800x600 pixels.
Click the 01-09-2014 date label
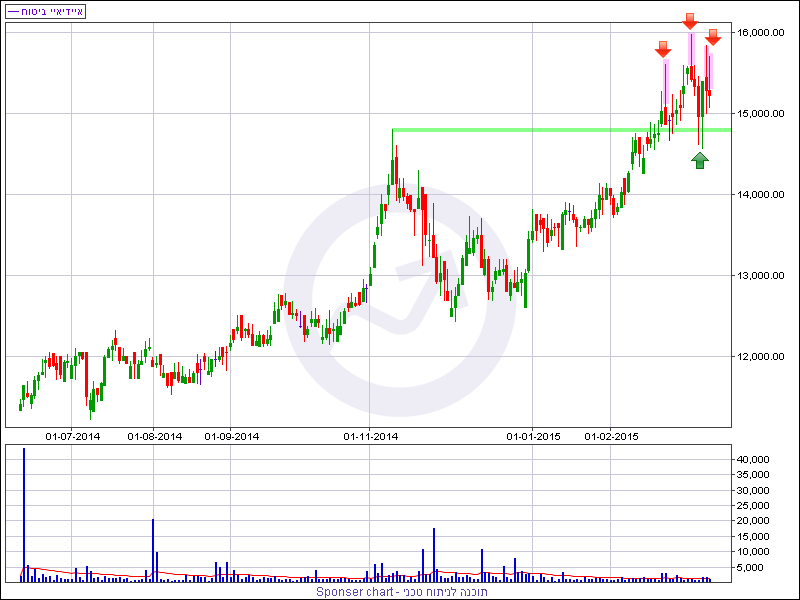(x=232, y=436)
